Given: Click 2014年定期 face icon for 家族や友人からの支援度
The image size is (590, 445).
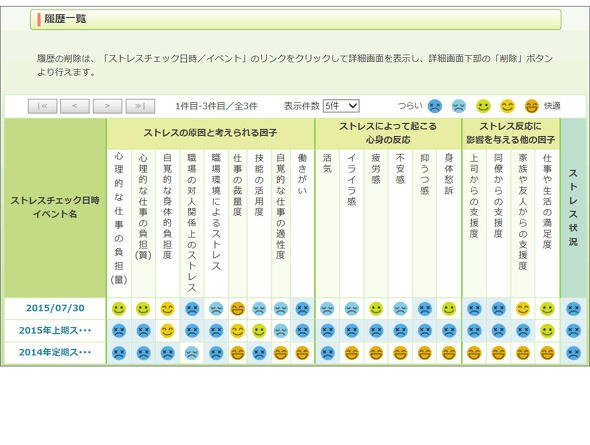Looking at the screenshot, I should point(523,353).
